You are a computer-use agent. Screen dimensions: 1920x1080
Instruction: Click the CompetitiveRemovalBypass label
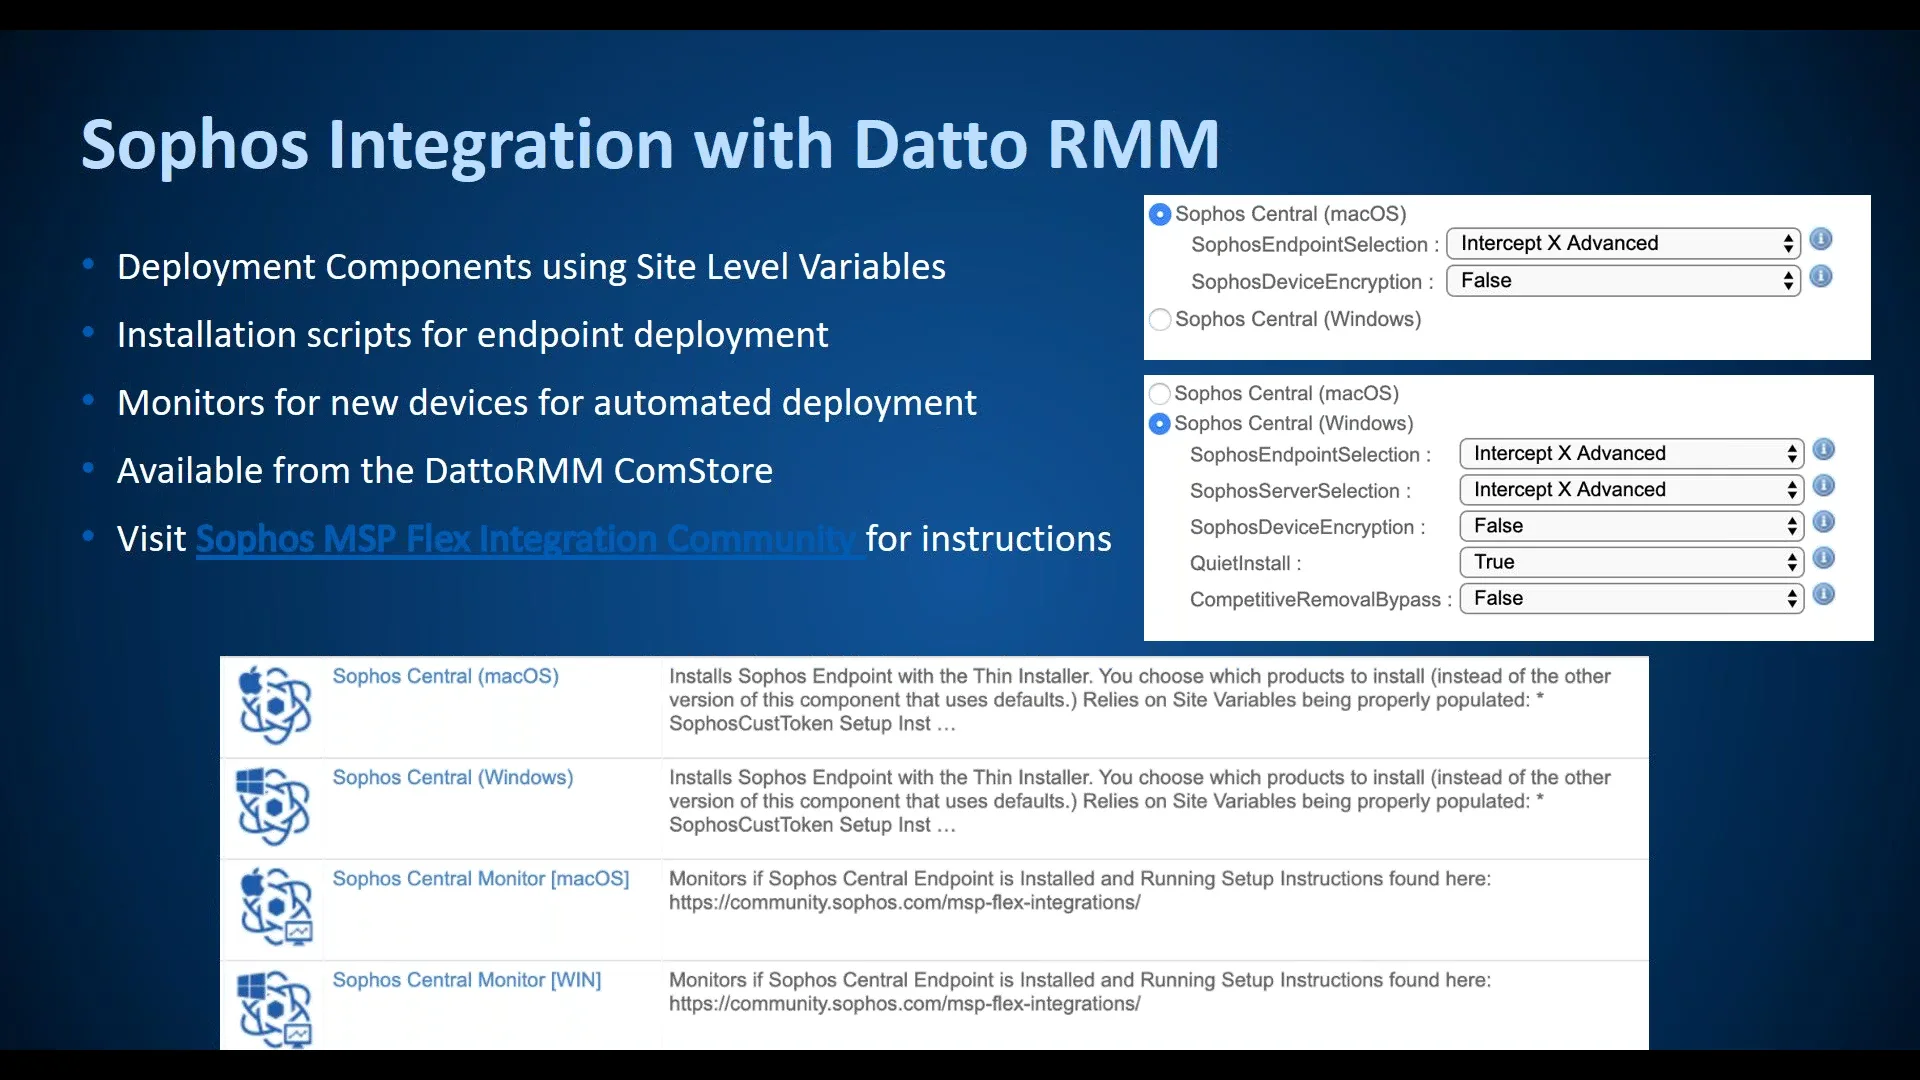click(1320, 600)
